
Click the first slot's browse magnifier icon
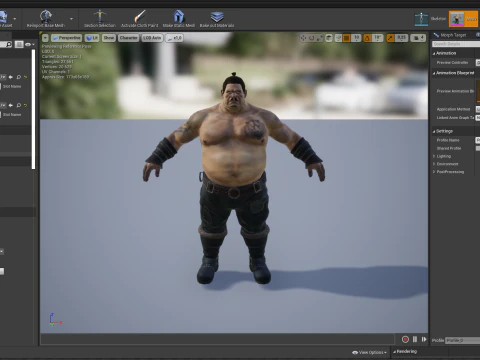19,77
